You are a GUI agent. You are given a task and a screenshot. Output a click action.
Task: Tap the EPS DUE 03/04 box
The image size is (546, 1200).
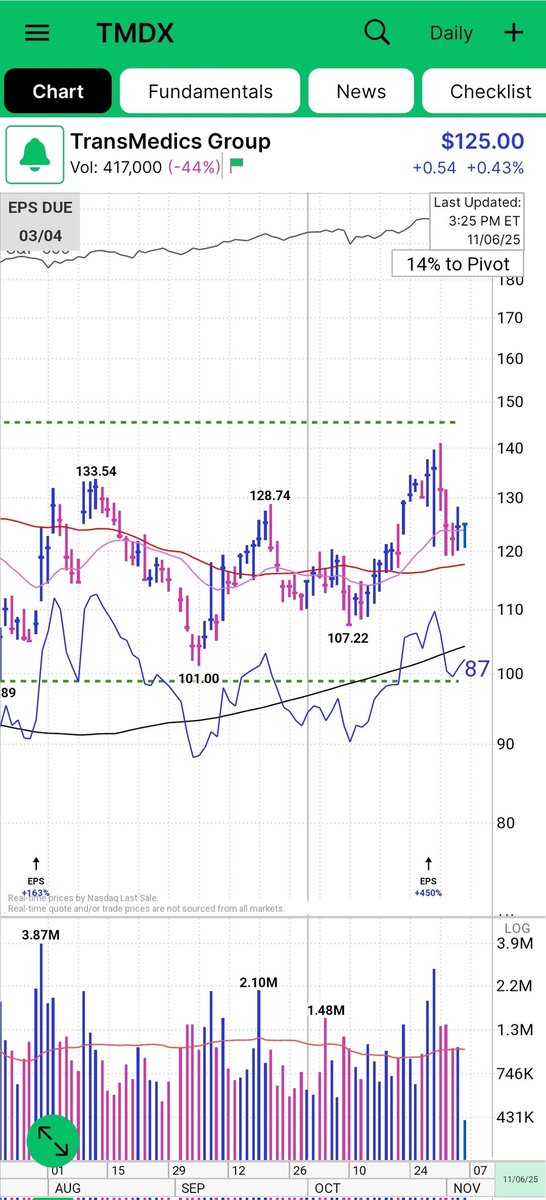[40, 222]
